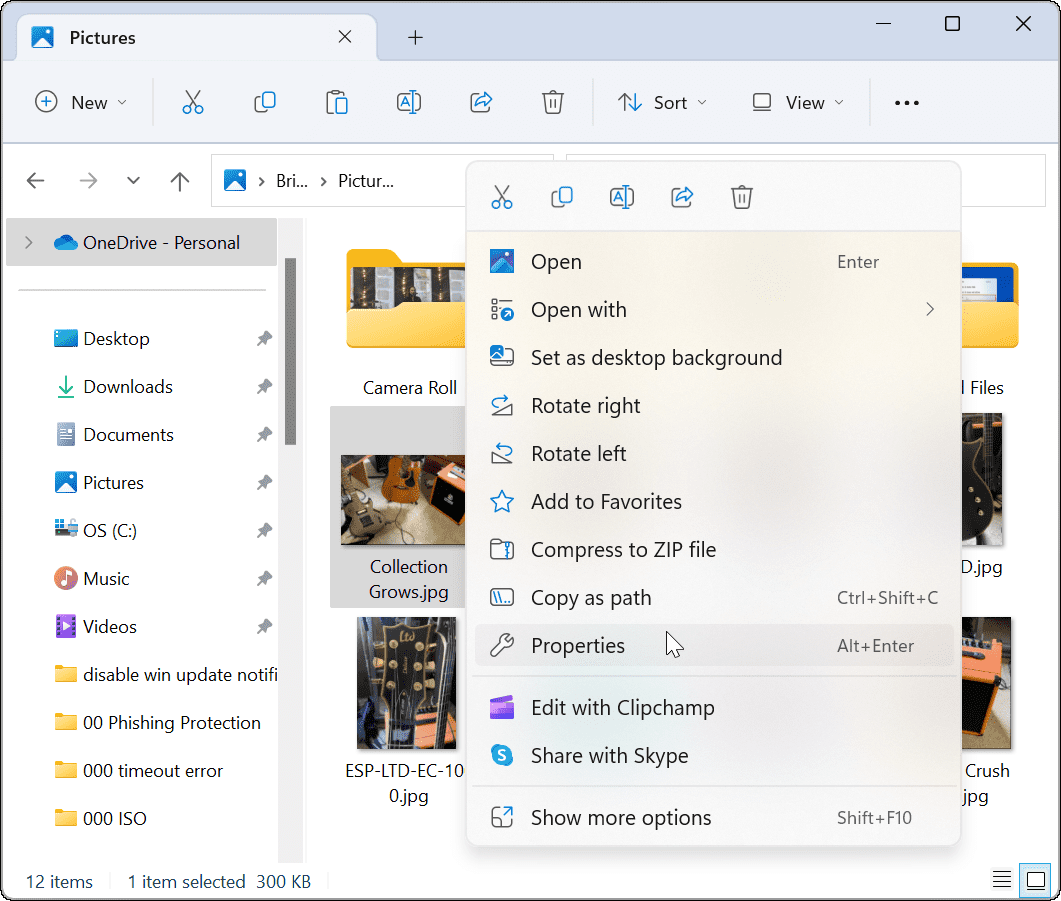Pin toggle next to Downloads in sidebar
The height and width of the screenshot is (901, 1061).
point(263,386)
